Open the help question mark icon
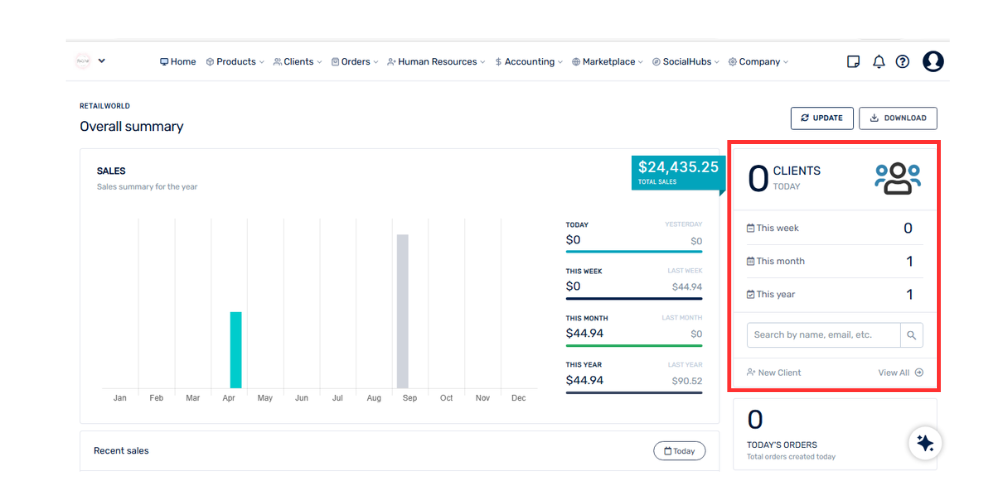The width and height of the screenshot is (1000, 500). pyautogui.click(x=902, y=62)
